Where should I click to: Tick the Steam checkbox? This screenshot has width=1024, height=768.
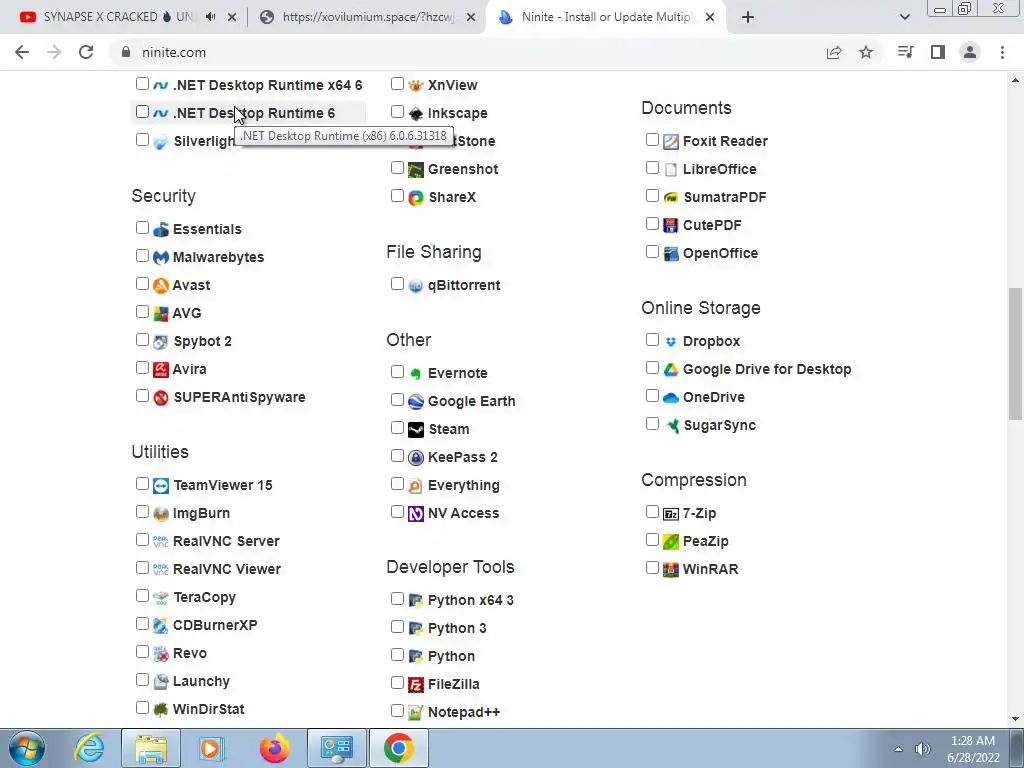[x=397, y=428]
